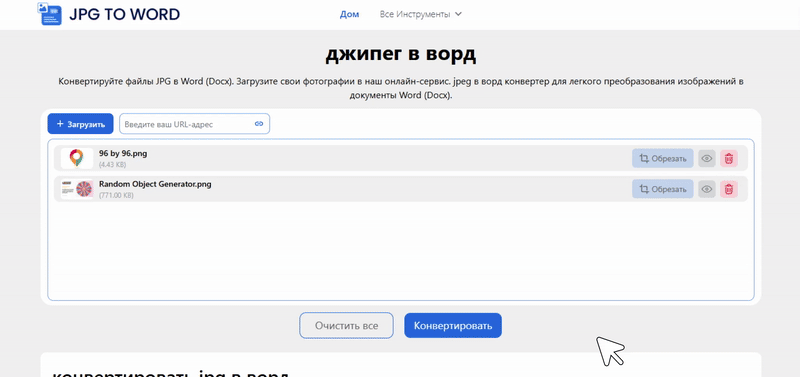Screen dimensions: 800x377
Task: Focus the Введите ваш URL-адрес field
Action: (x=194, y=124)
